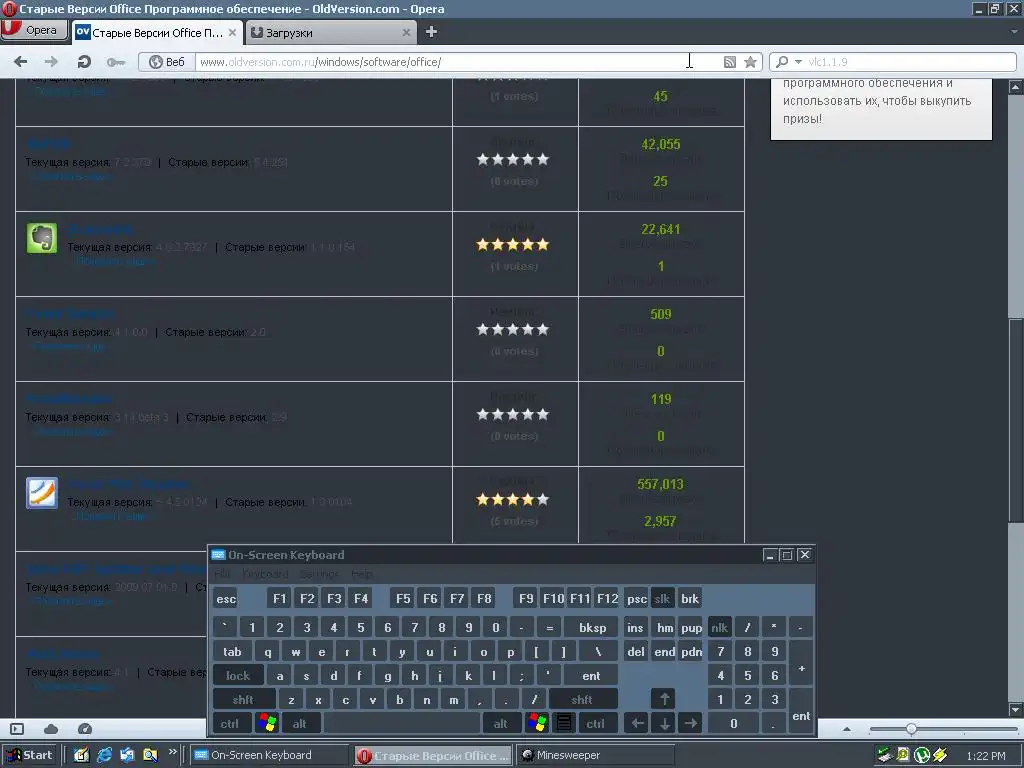
Task: Click the lightning bolt tray icon
Action: coord(940,755)
